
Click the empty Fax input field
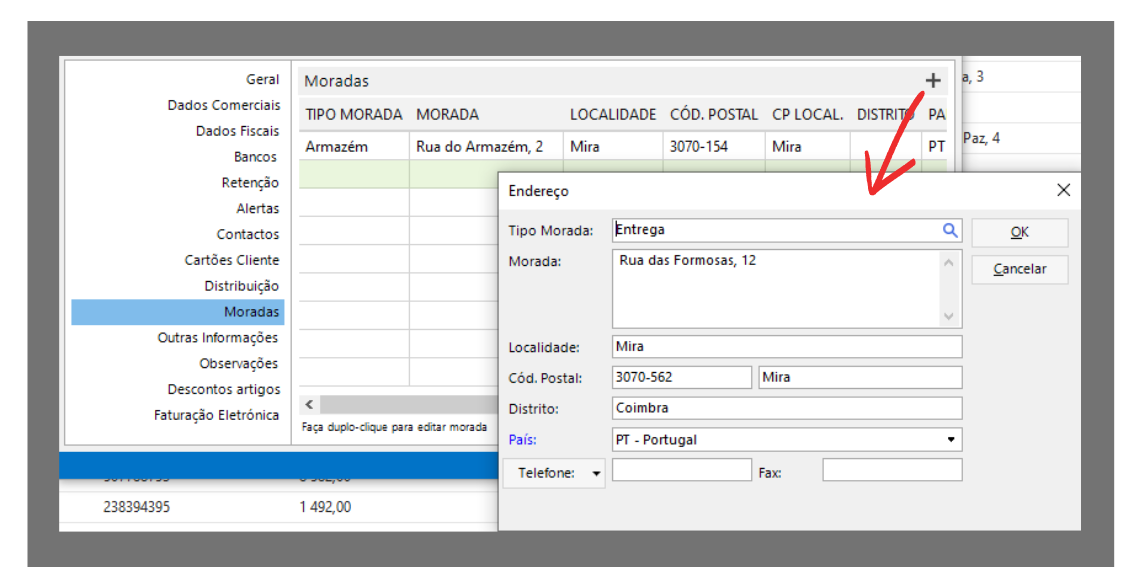891,470
